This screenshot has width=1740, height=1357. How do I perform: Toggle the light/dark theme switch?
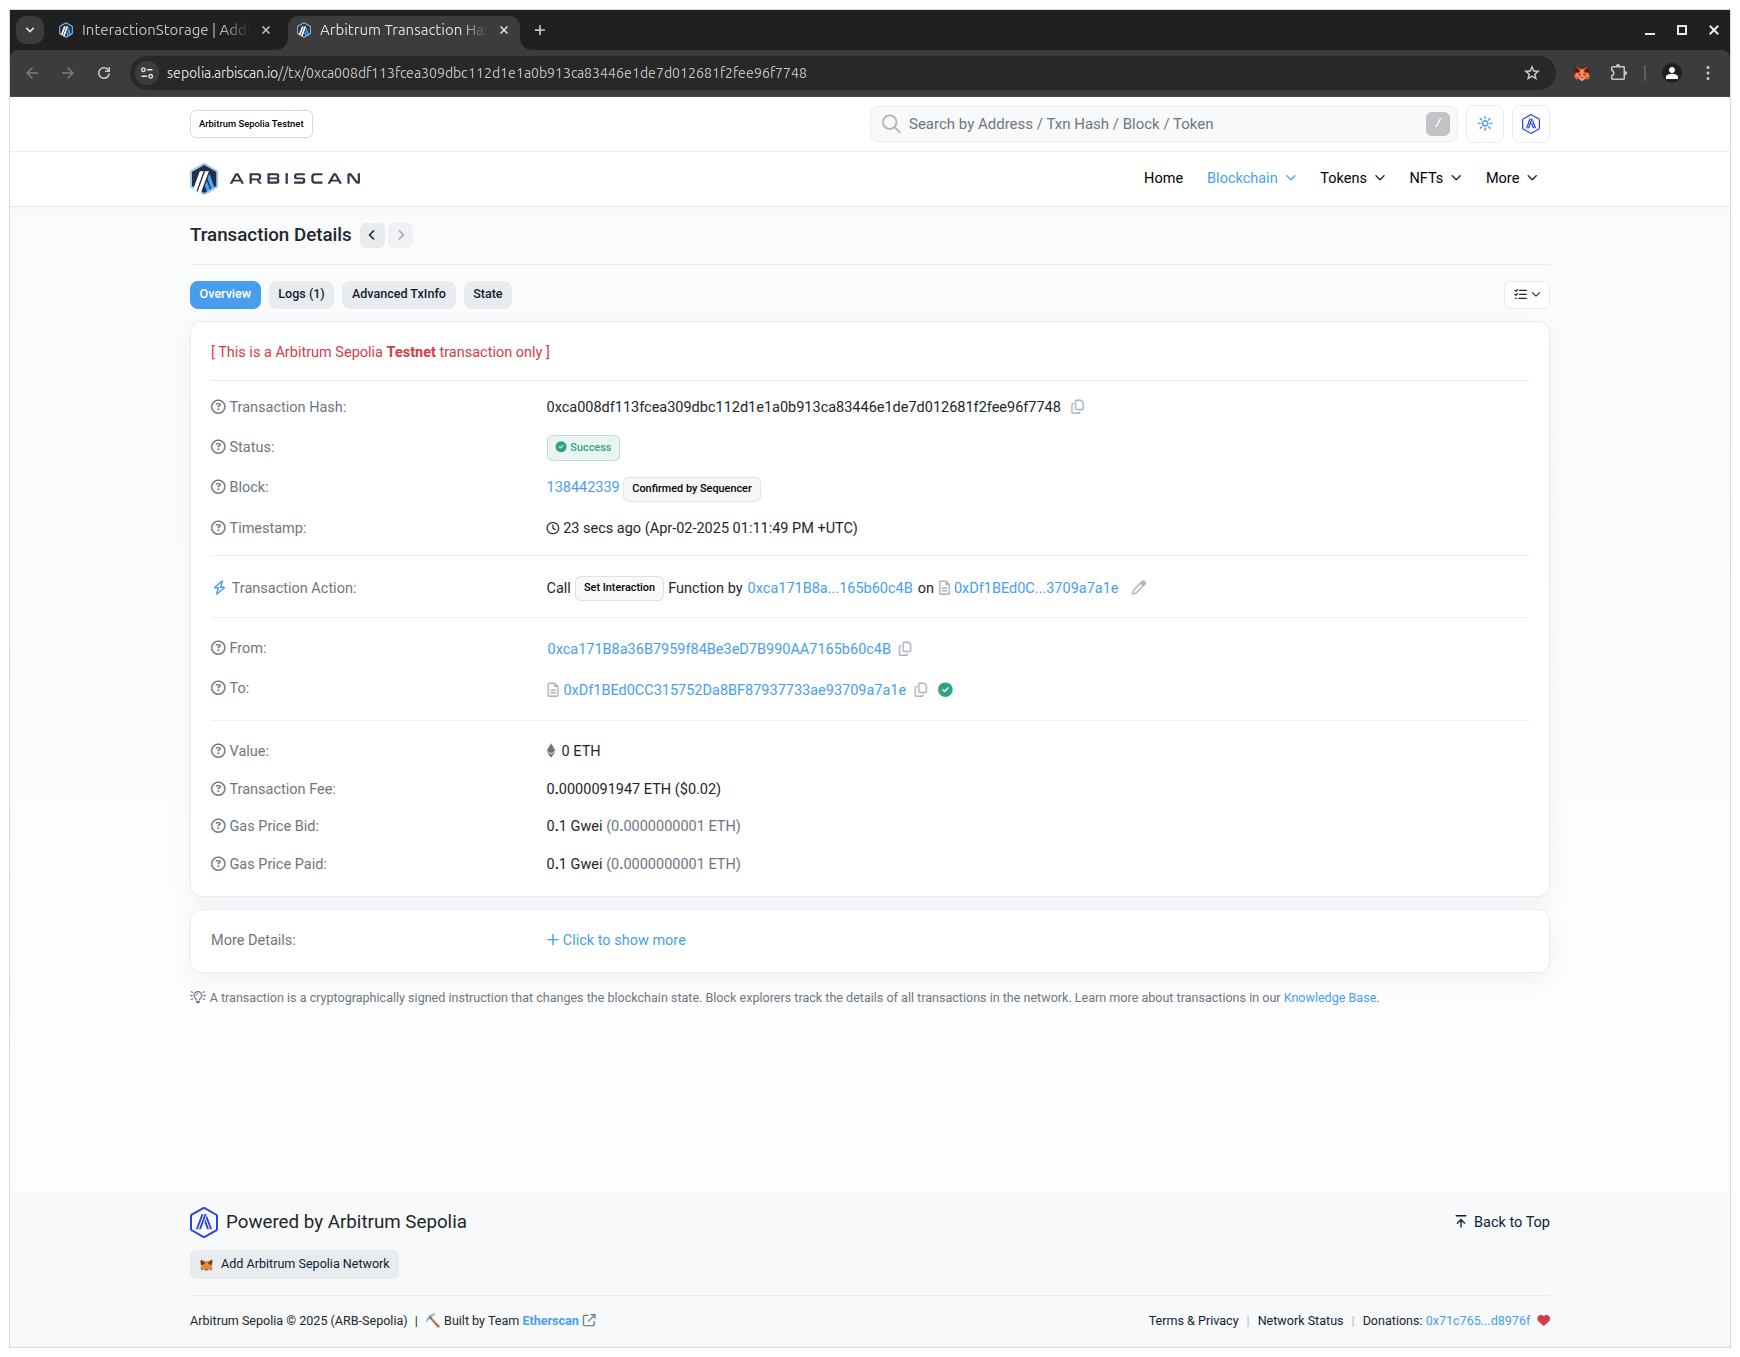(x=1485, y=124)
